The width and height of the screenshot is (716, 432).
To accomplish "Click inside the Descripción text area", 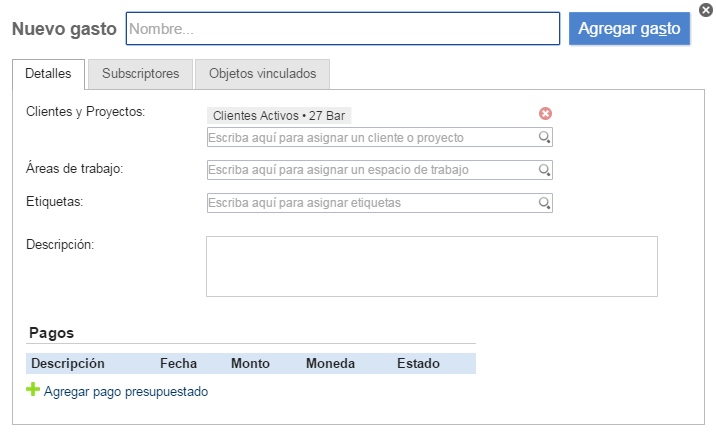I will [431, 266].
